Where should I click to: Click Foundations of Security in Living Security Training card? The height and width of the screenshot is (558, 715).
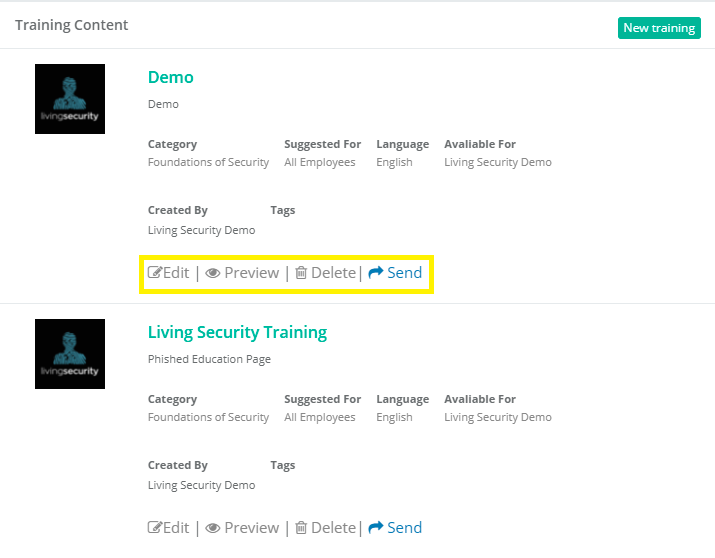(x=208, y=417)
